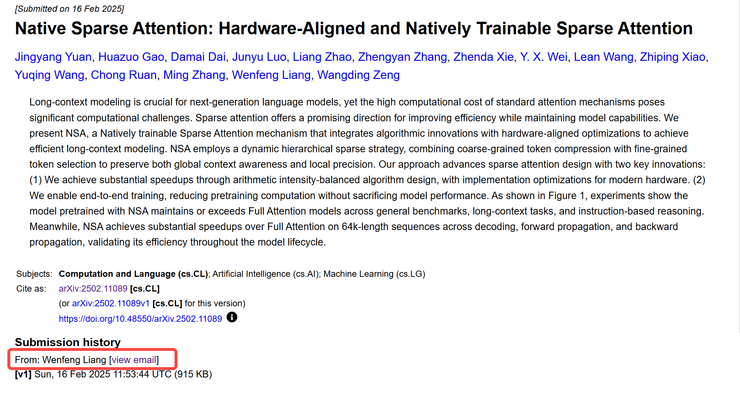The height and width of the screenshot is (404, 740).
Task: Open author link Ming Zhang
Action: click(194, 75)
